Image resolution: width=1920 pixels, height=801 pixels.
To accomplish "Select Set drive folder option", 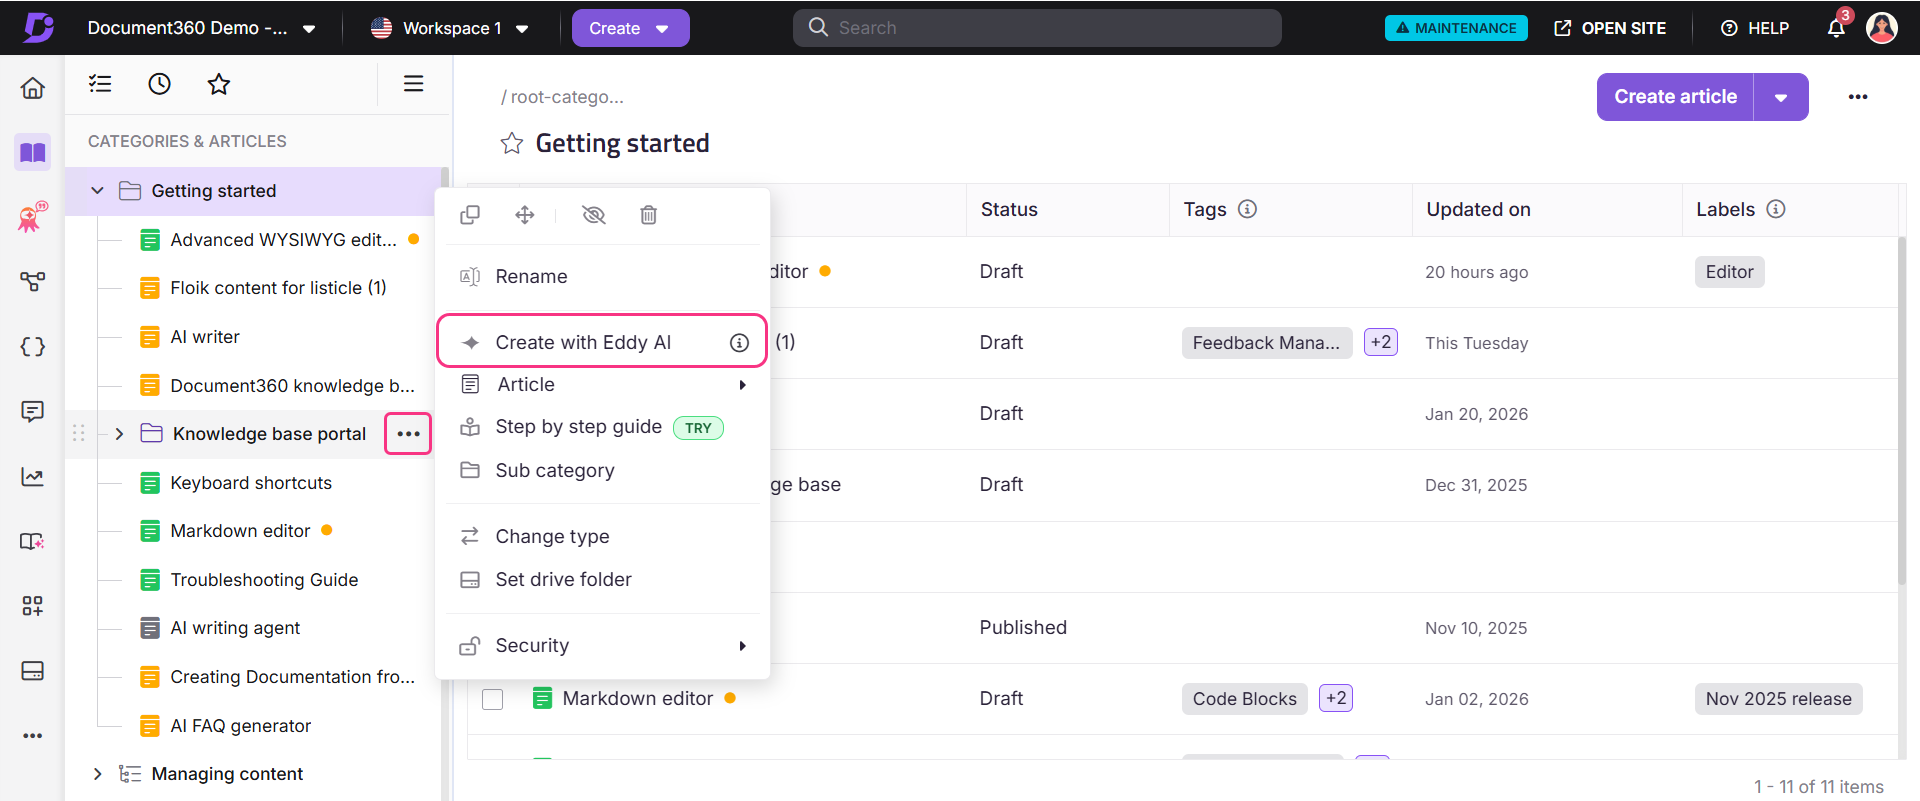I will (x=603, y=579).
